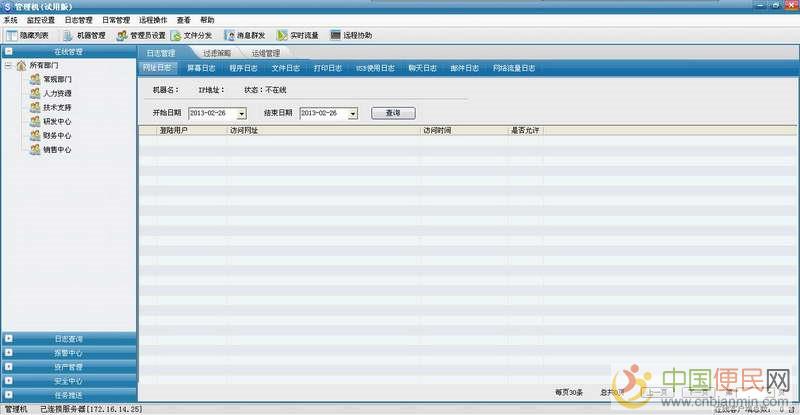Sort by the 访问时间 column header

click(437, 131)
